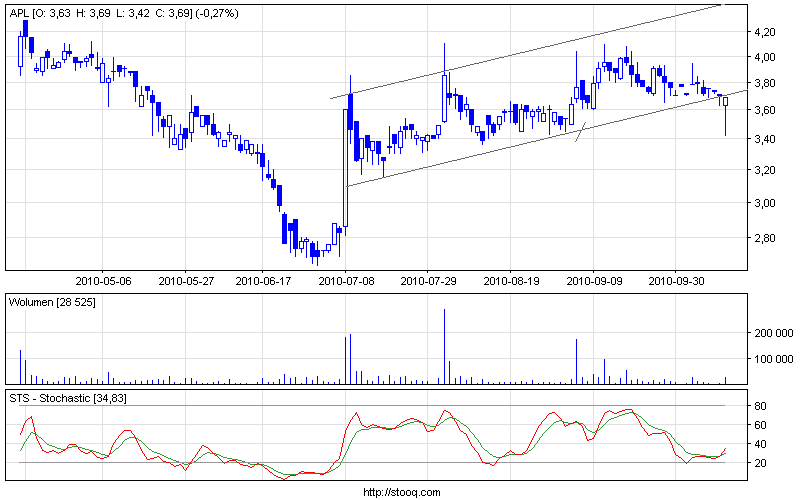Click the 20 stochastic axis label
Screen dimensions: 800x500
tap(760, 463)
